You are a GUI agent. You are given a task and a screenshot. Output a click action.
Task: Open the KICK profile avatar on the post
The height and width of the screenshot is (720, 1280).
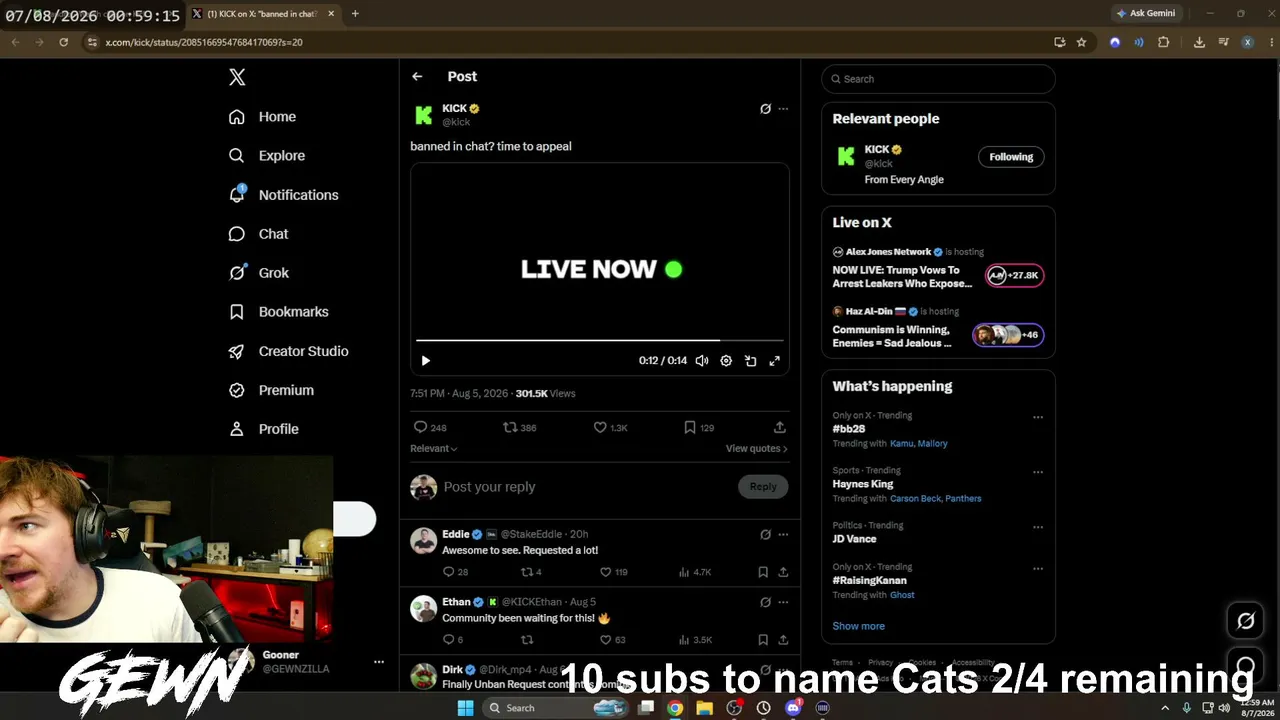[423, 115]
